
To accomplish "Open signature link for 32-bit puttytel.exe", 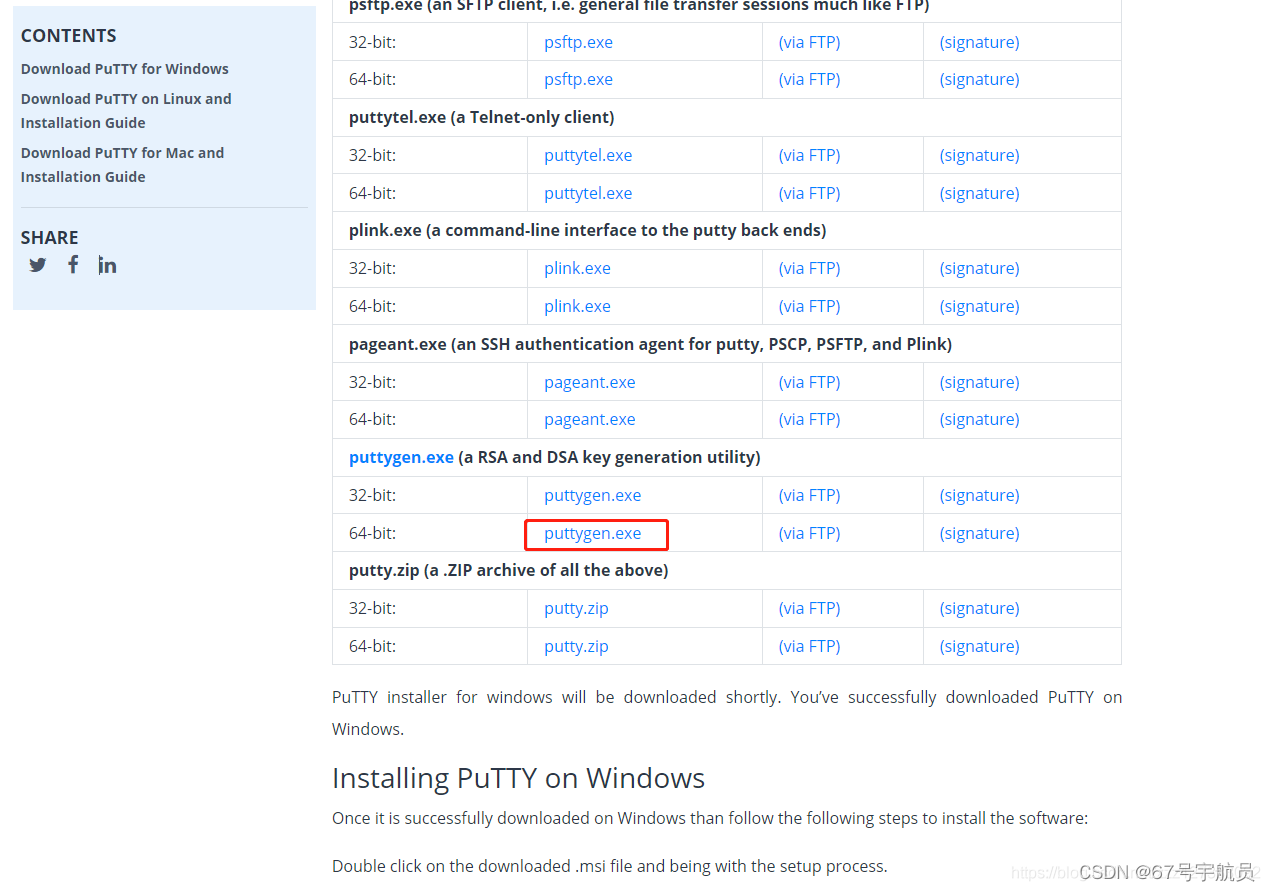I will (x=979, y=155).
